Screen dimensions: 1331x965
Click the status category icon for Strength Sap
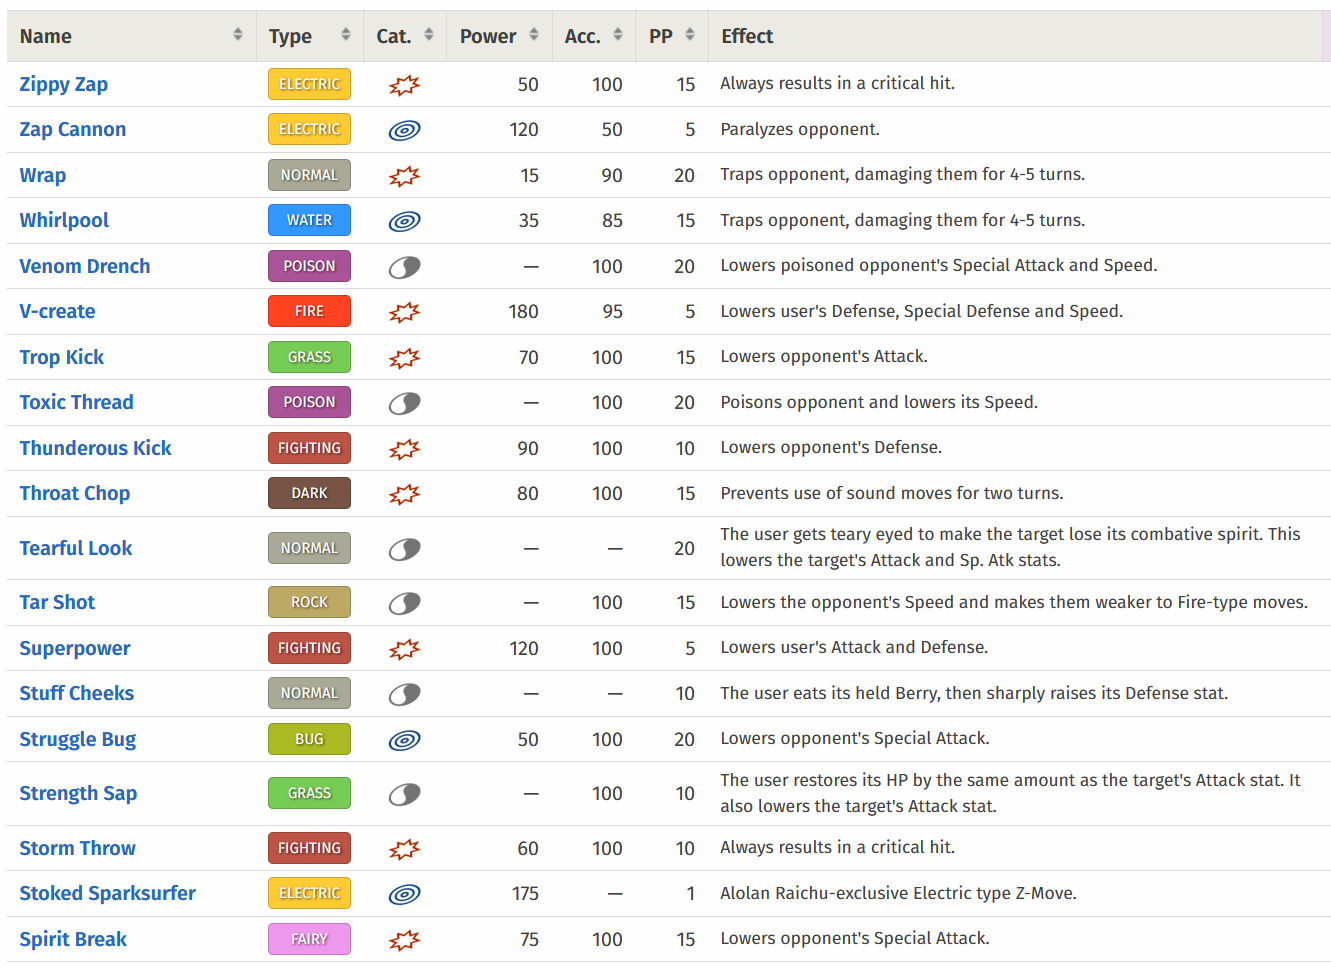[x=404, y=794]
